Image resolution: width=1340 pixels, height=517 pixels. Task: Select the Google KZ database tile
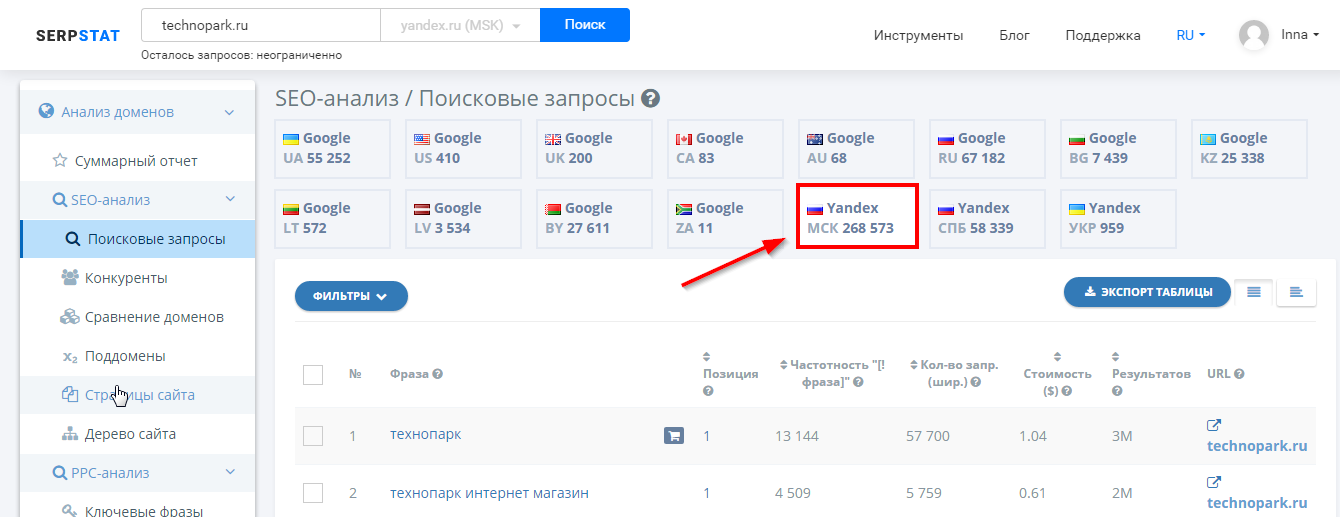pyautogui.click(x=1249, y=149)
